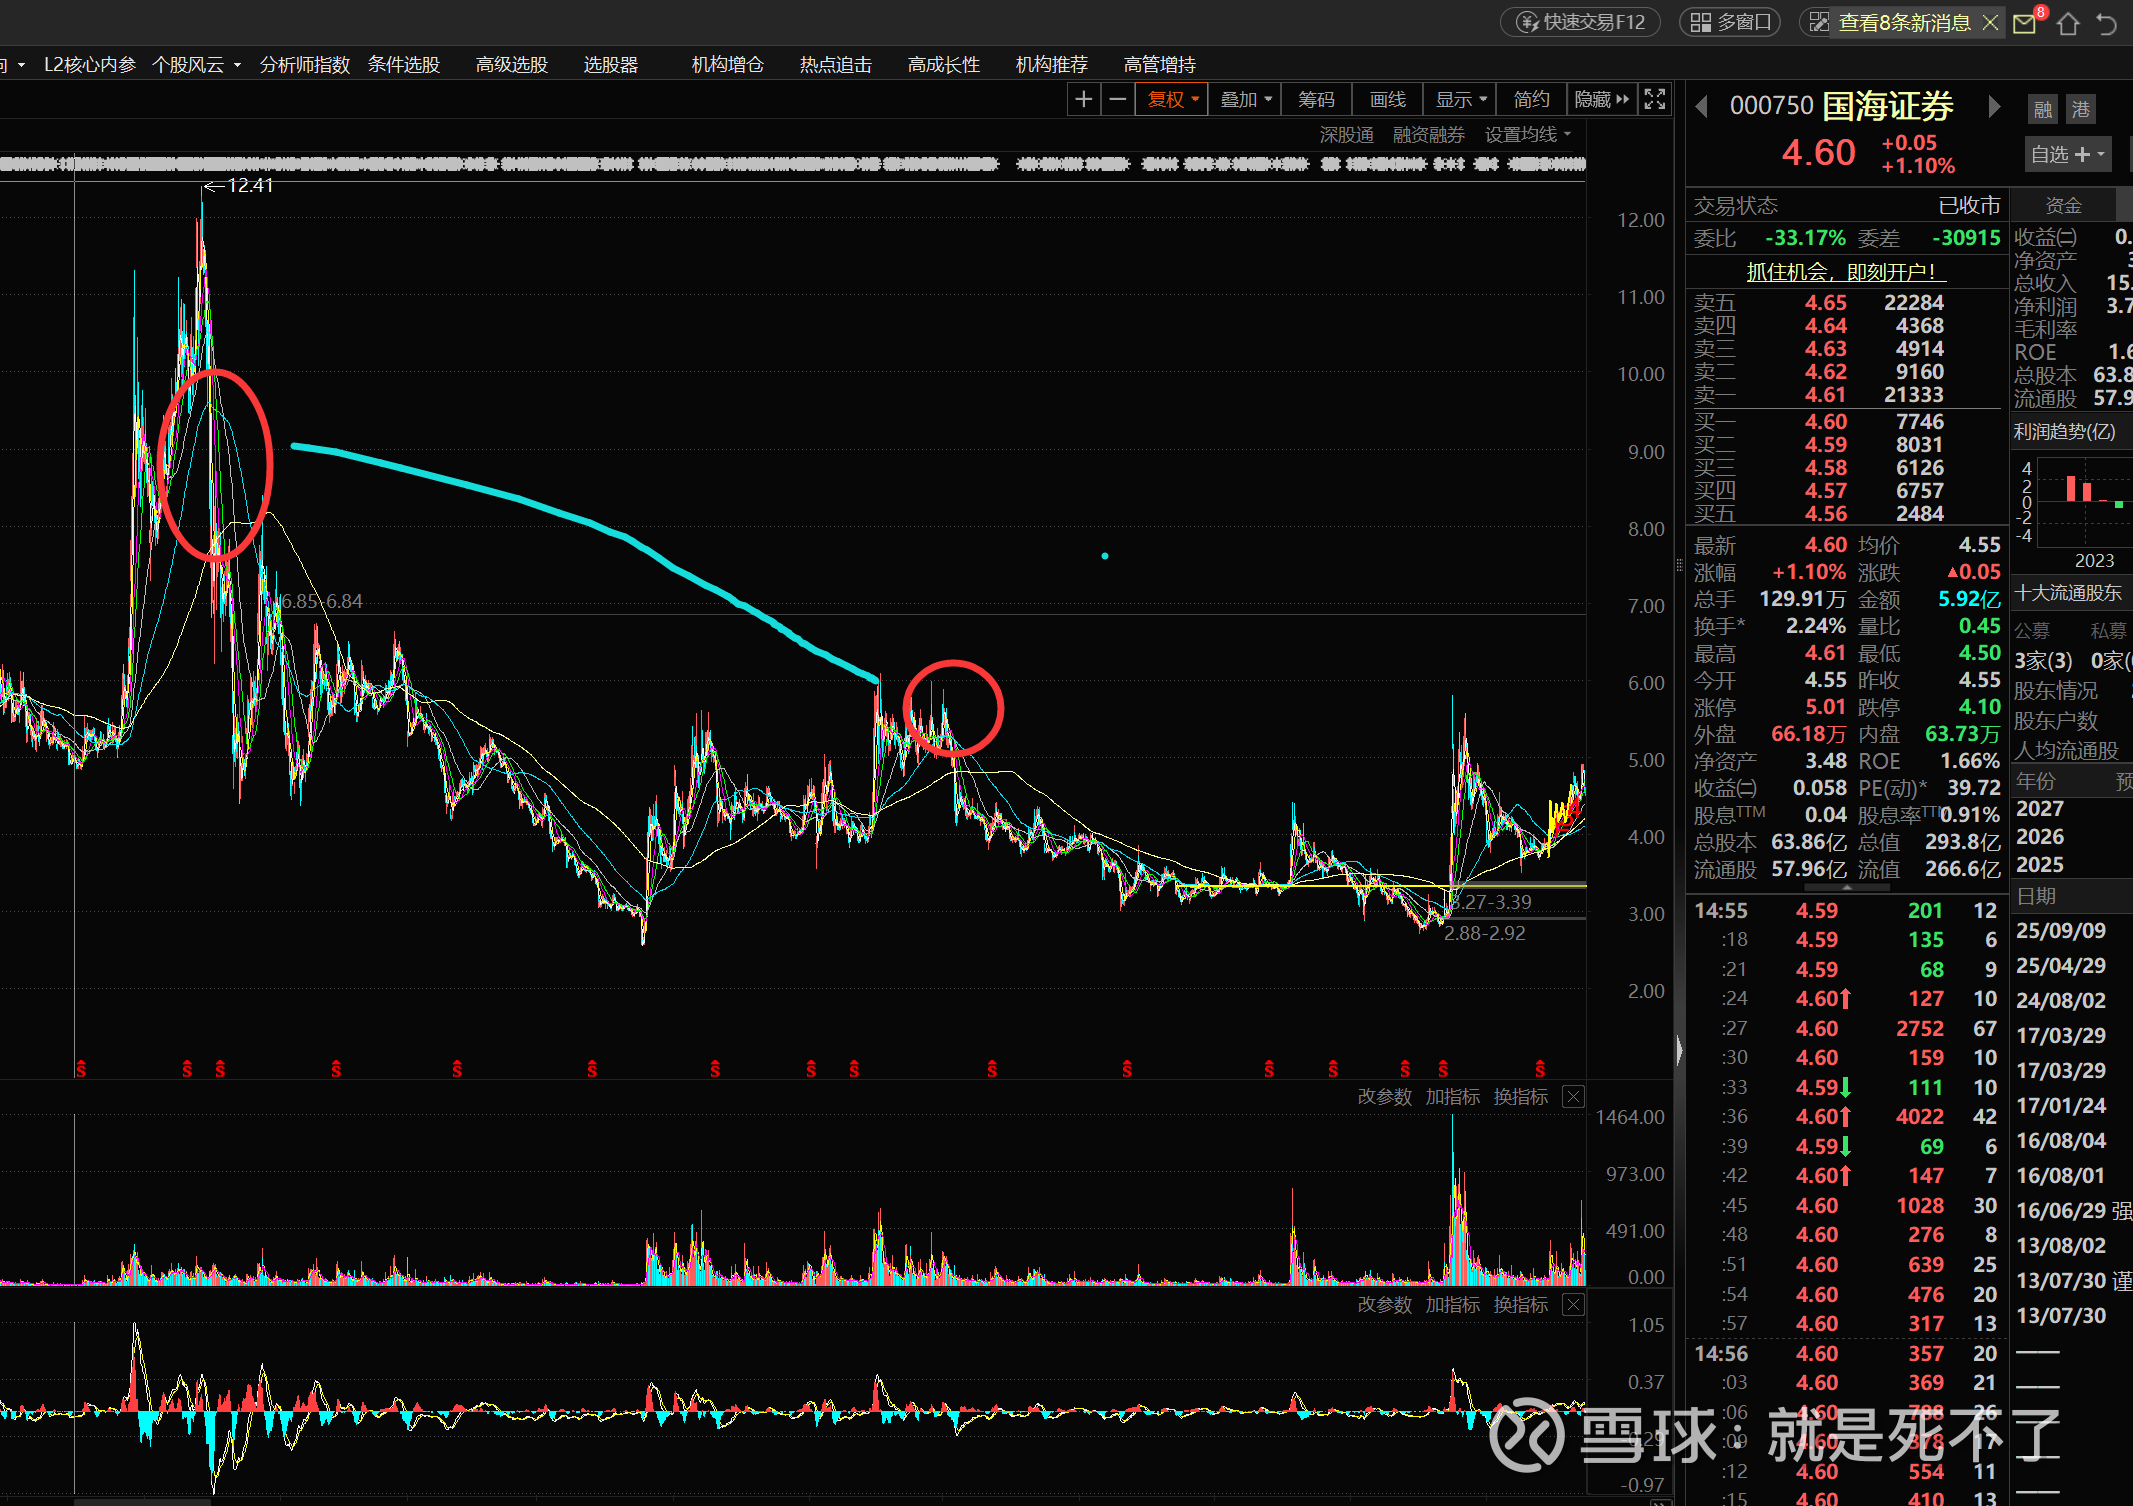This screenshot has height=1506, width=2133.
Task: Go to next stock with right arrow
Action: [x=1994, y=106]
